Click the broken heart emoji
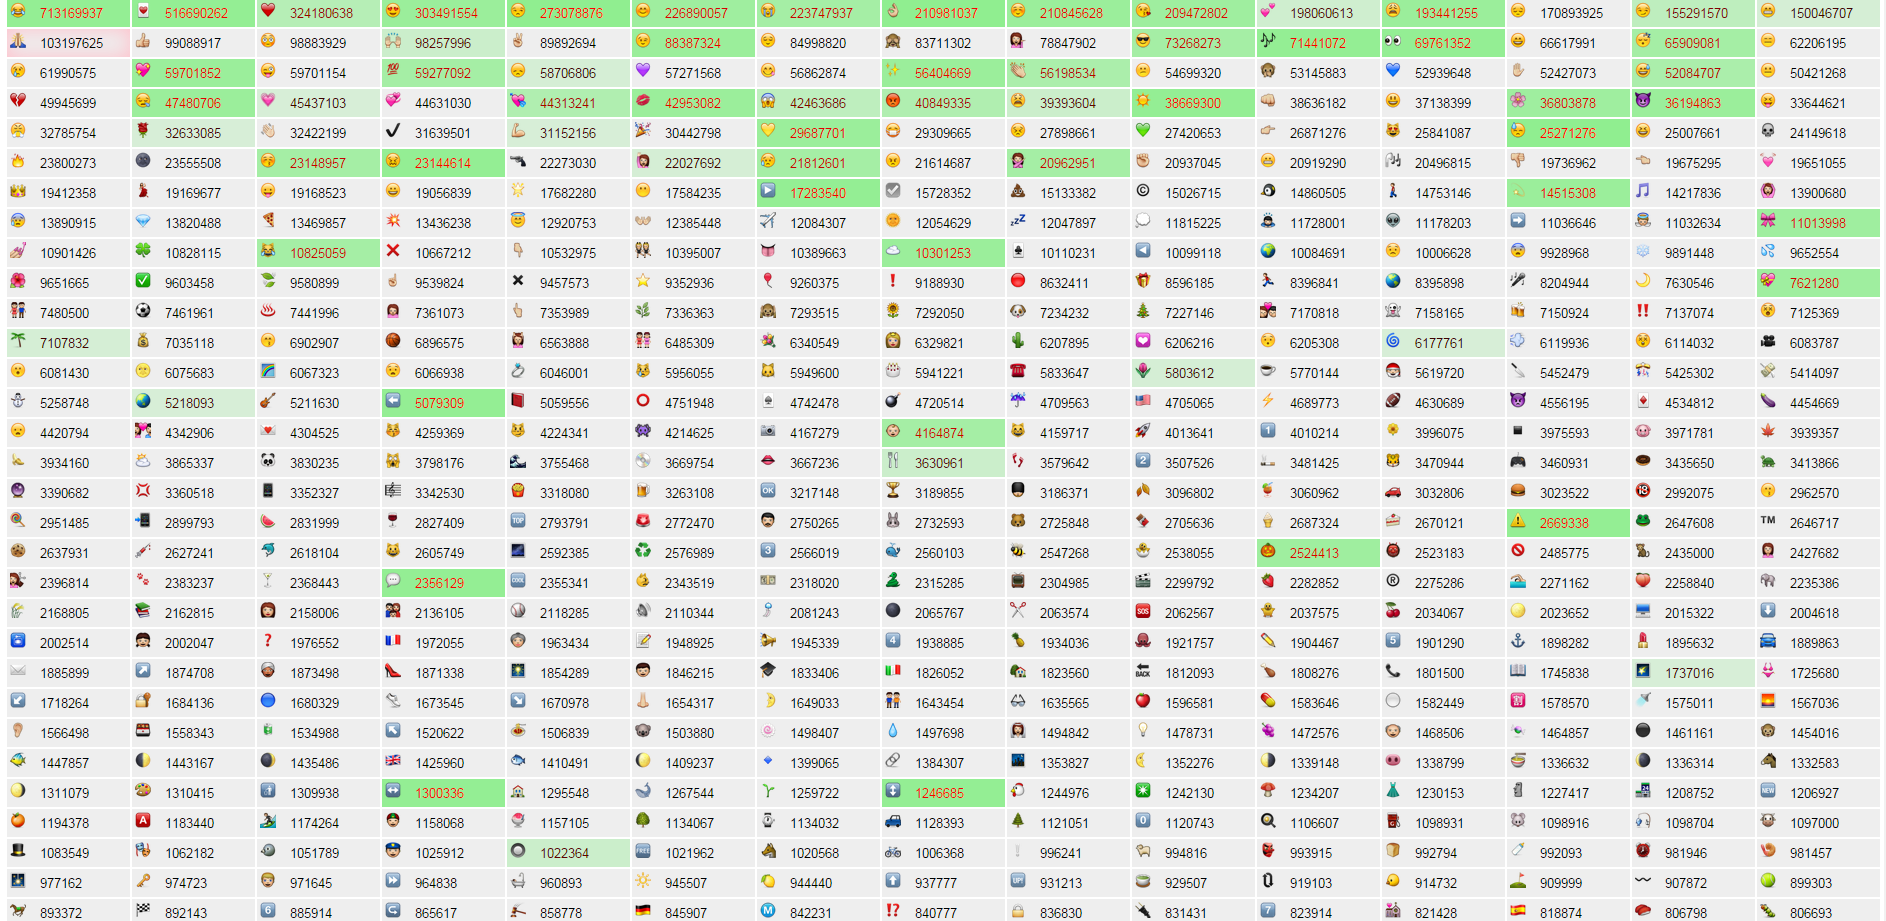 (18, 102)
